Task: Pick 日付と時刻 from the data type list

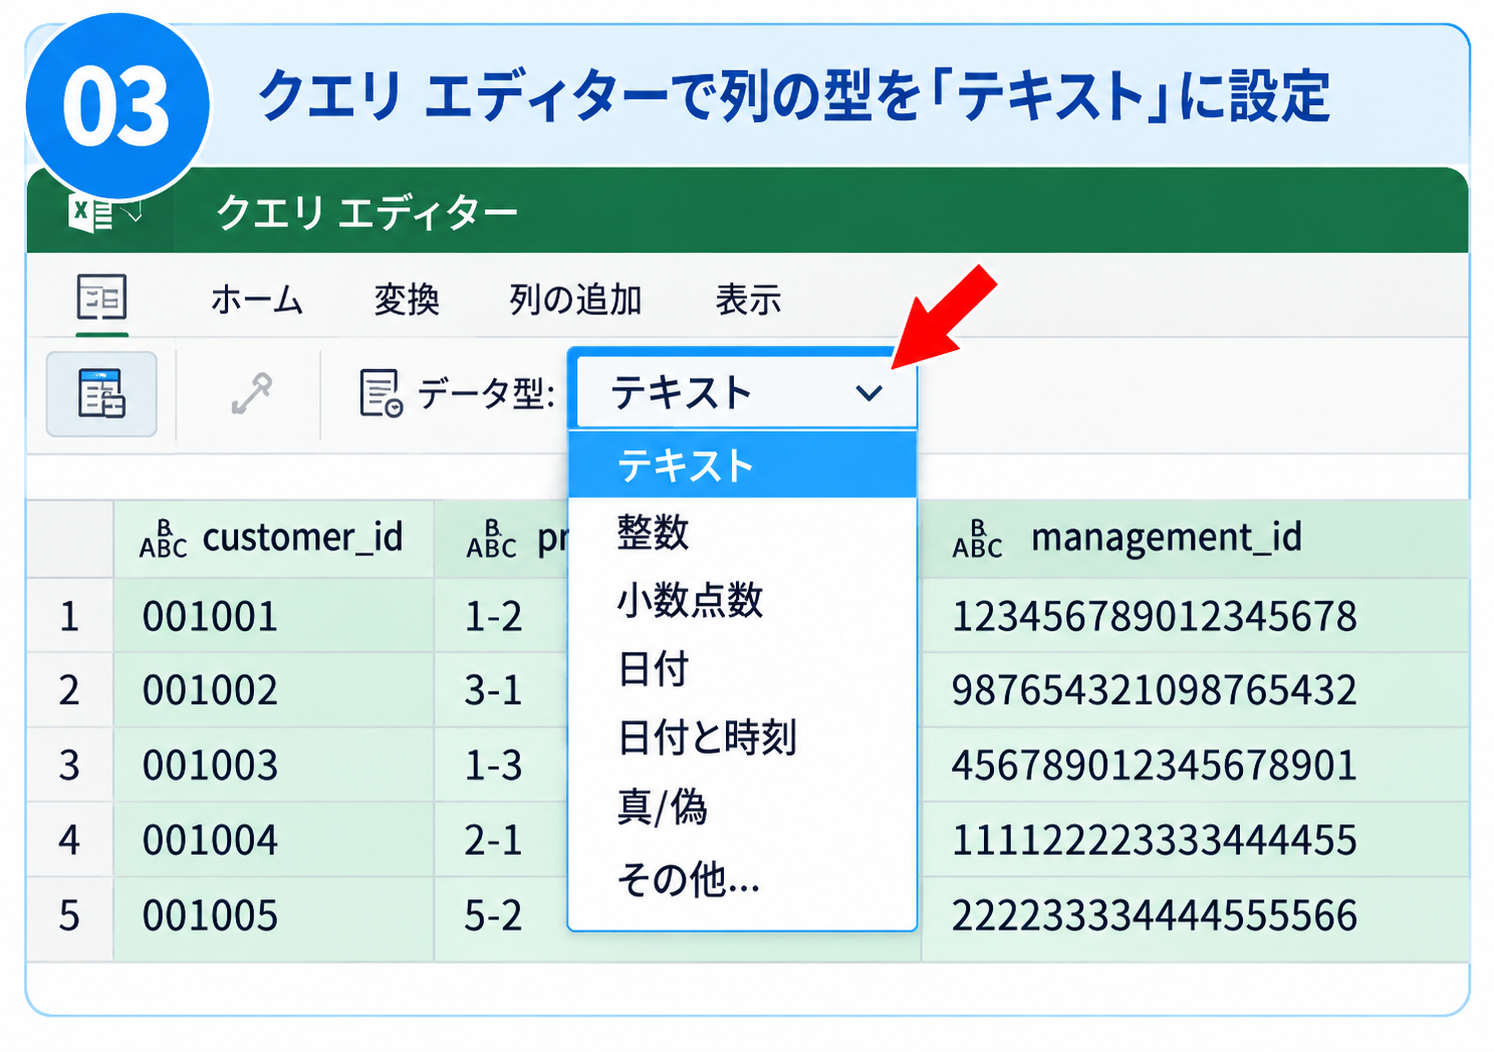Action: click(x=743, y=737)
